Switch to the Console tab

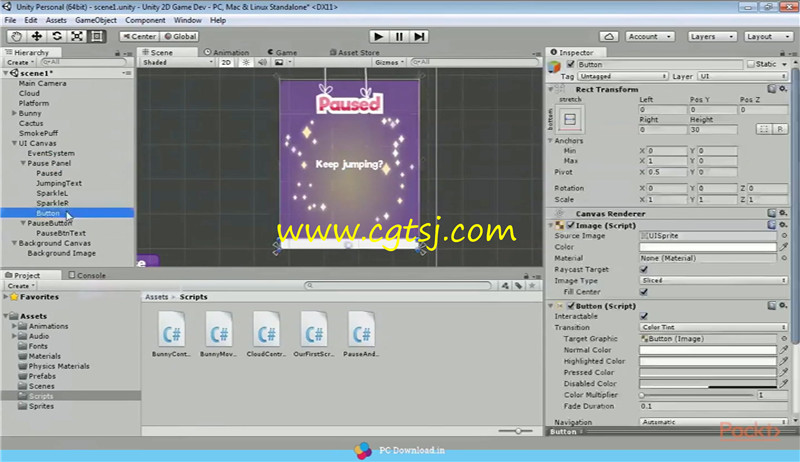click(87, 275)
